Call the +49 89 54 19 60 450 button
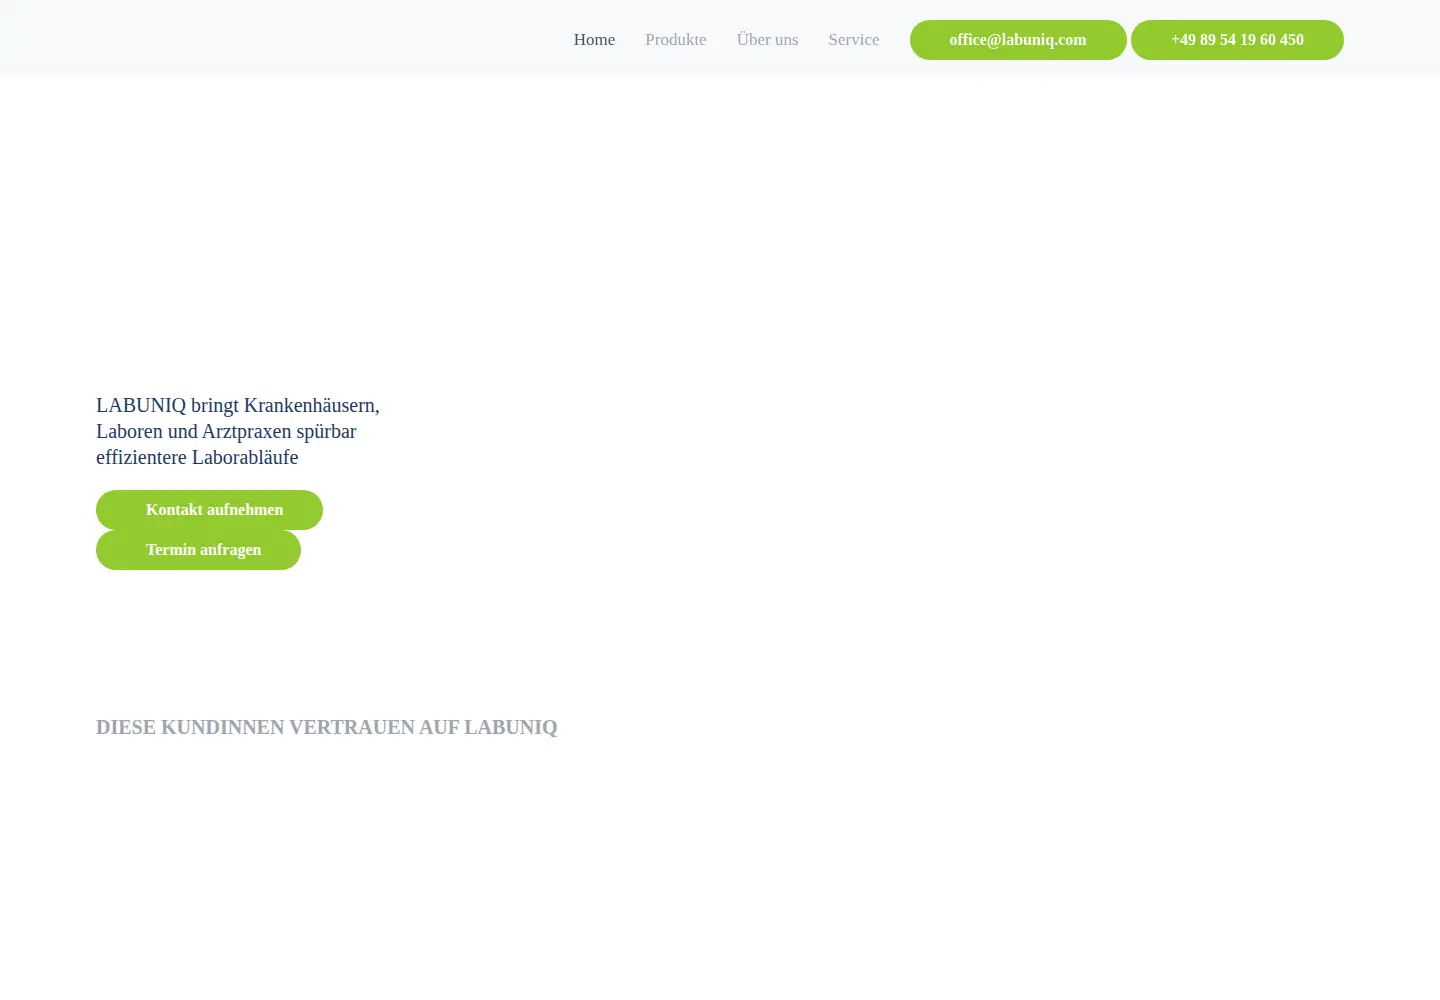This screenshot has height=1000, width=1440. pyautogui.click(x=1237, y=40)
